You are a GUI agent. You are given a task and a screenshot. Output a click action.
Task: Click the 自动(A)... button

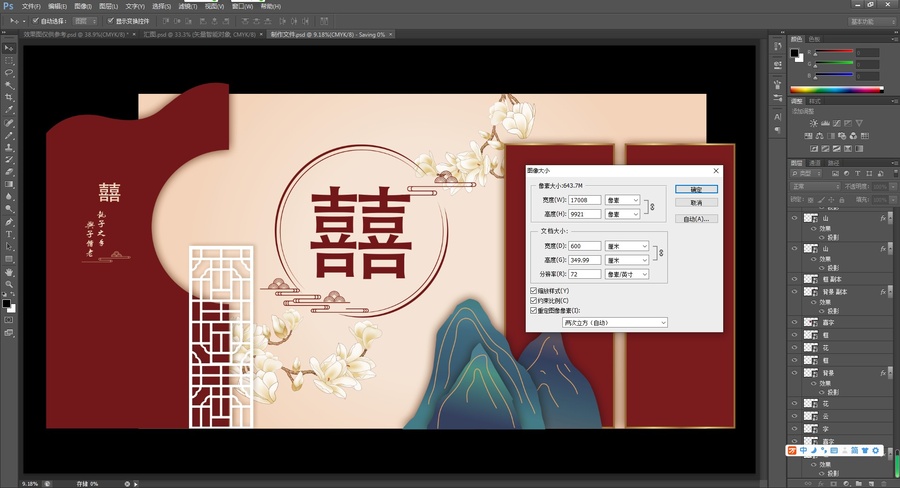click(x=696, y=219)
